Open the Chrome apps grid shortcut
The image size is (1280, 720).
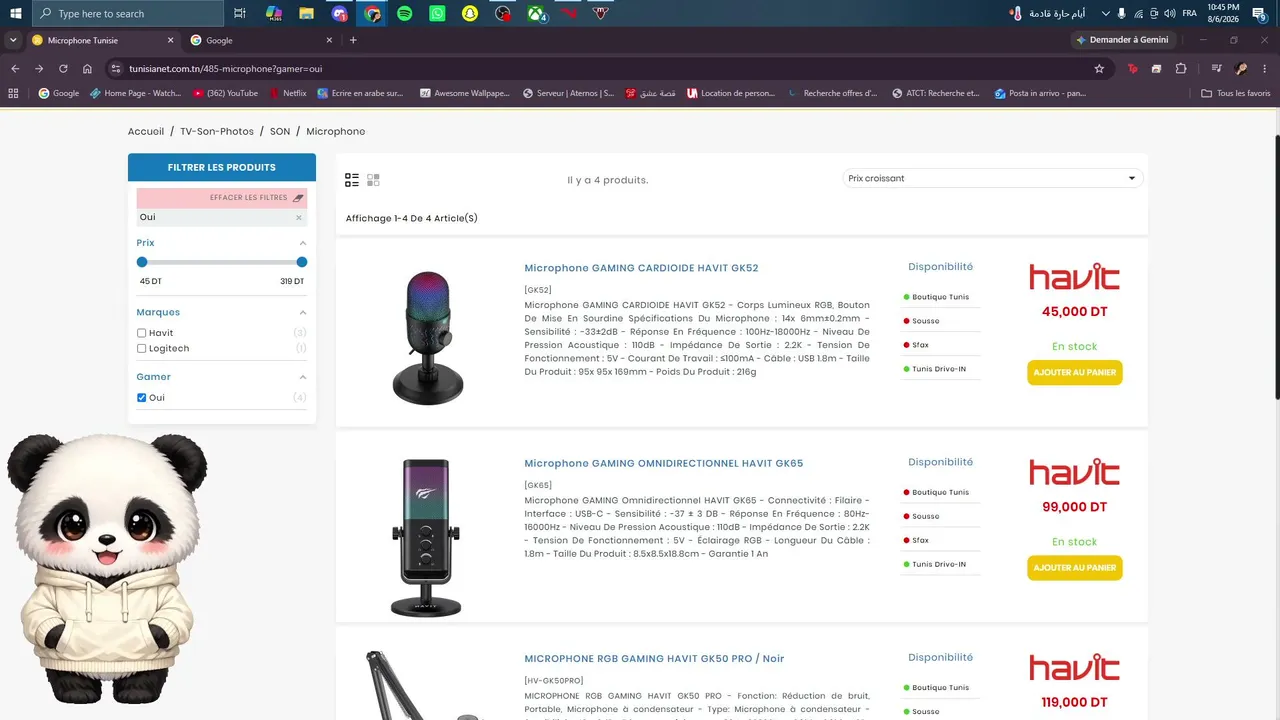[x=13, y=93]
